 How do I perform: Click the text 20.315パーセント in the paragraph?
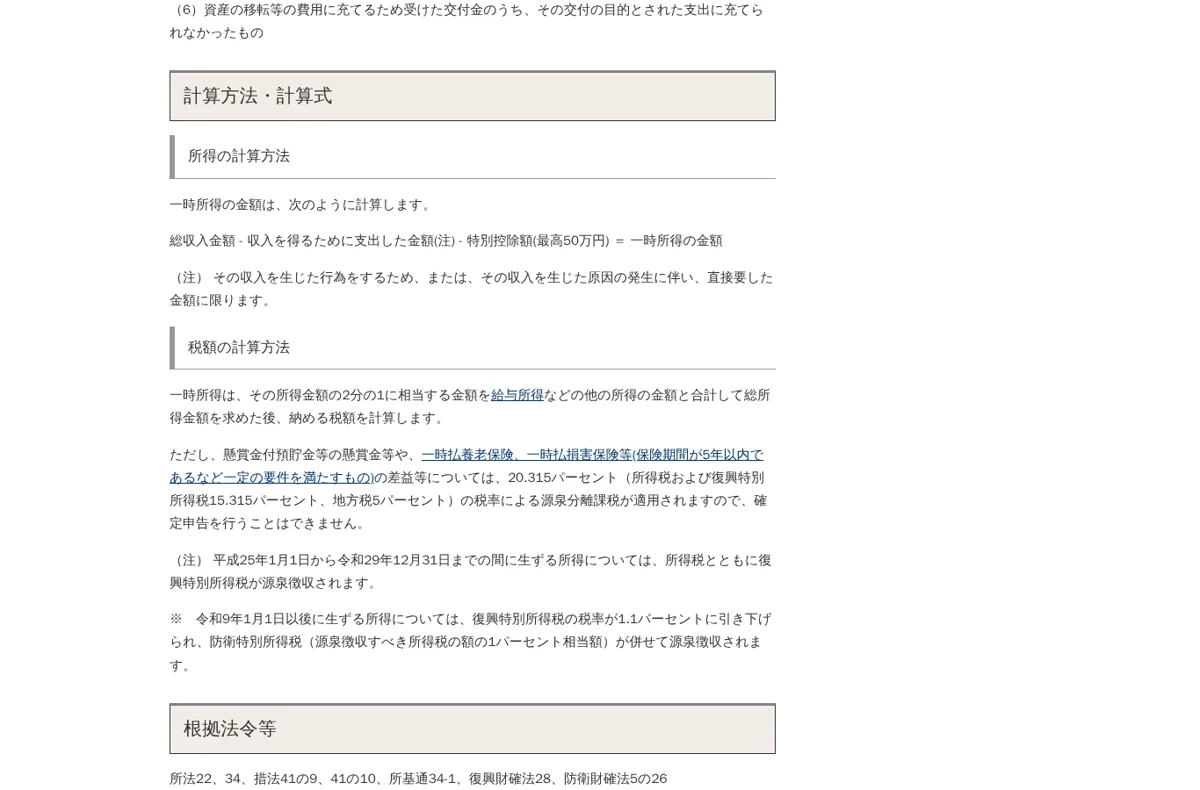563,478
